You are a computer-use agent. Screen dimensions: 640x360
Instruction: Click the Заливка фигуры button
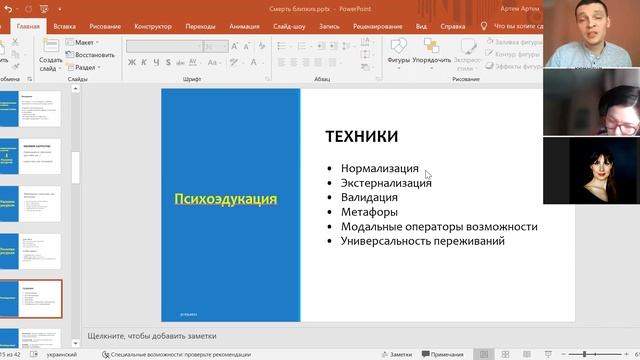[514, 42]
